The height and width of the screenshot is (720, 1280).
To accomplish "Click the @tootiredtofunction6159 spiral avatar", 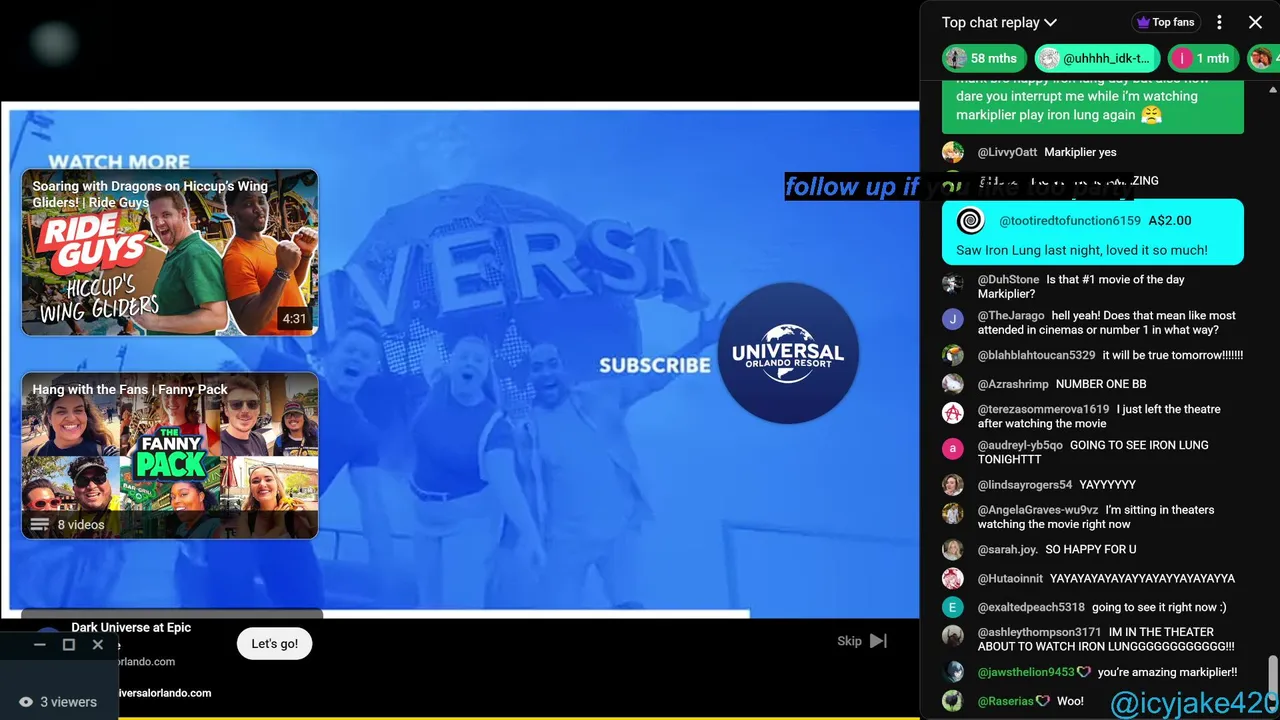I will 970,221.
